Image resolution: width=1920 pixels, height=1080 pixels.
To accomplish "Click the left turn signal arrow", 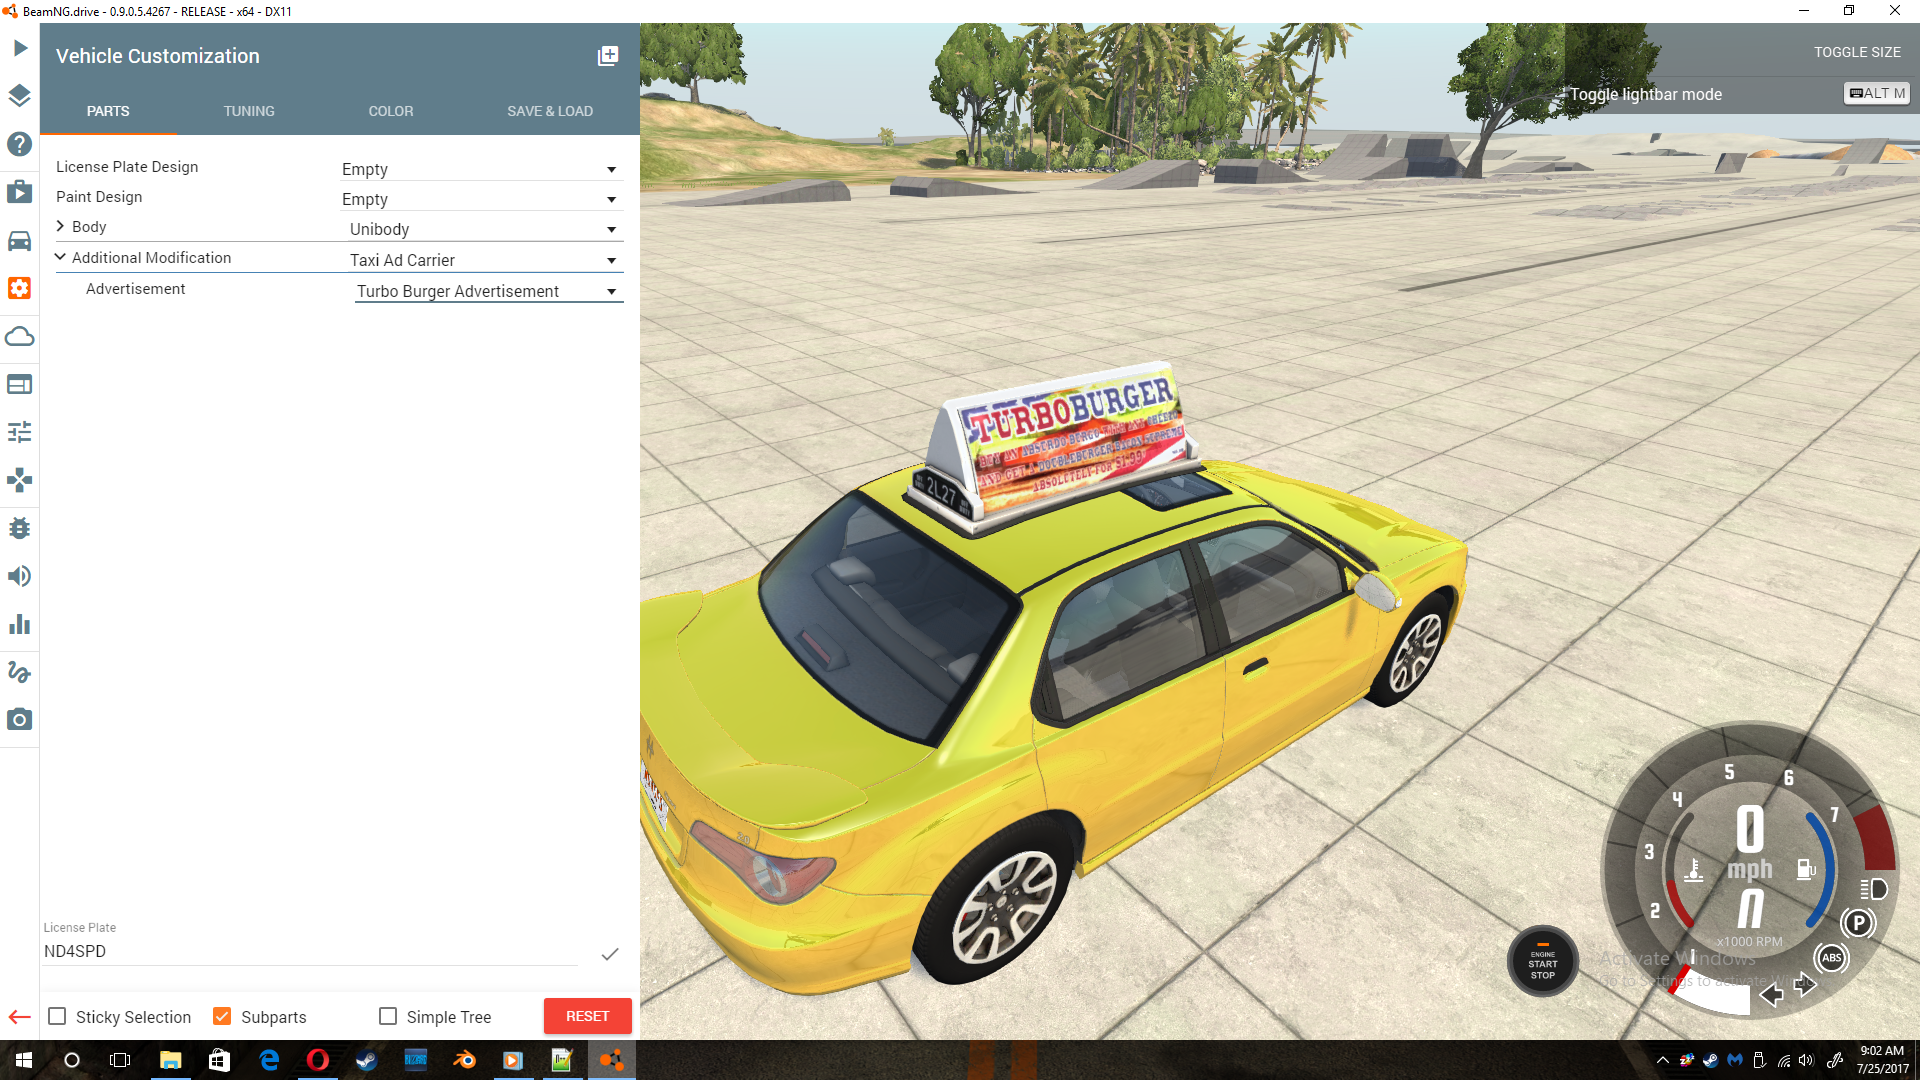I will [x=1771, y=994].
